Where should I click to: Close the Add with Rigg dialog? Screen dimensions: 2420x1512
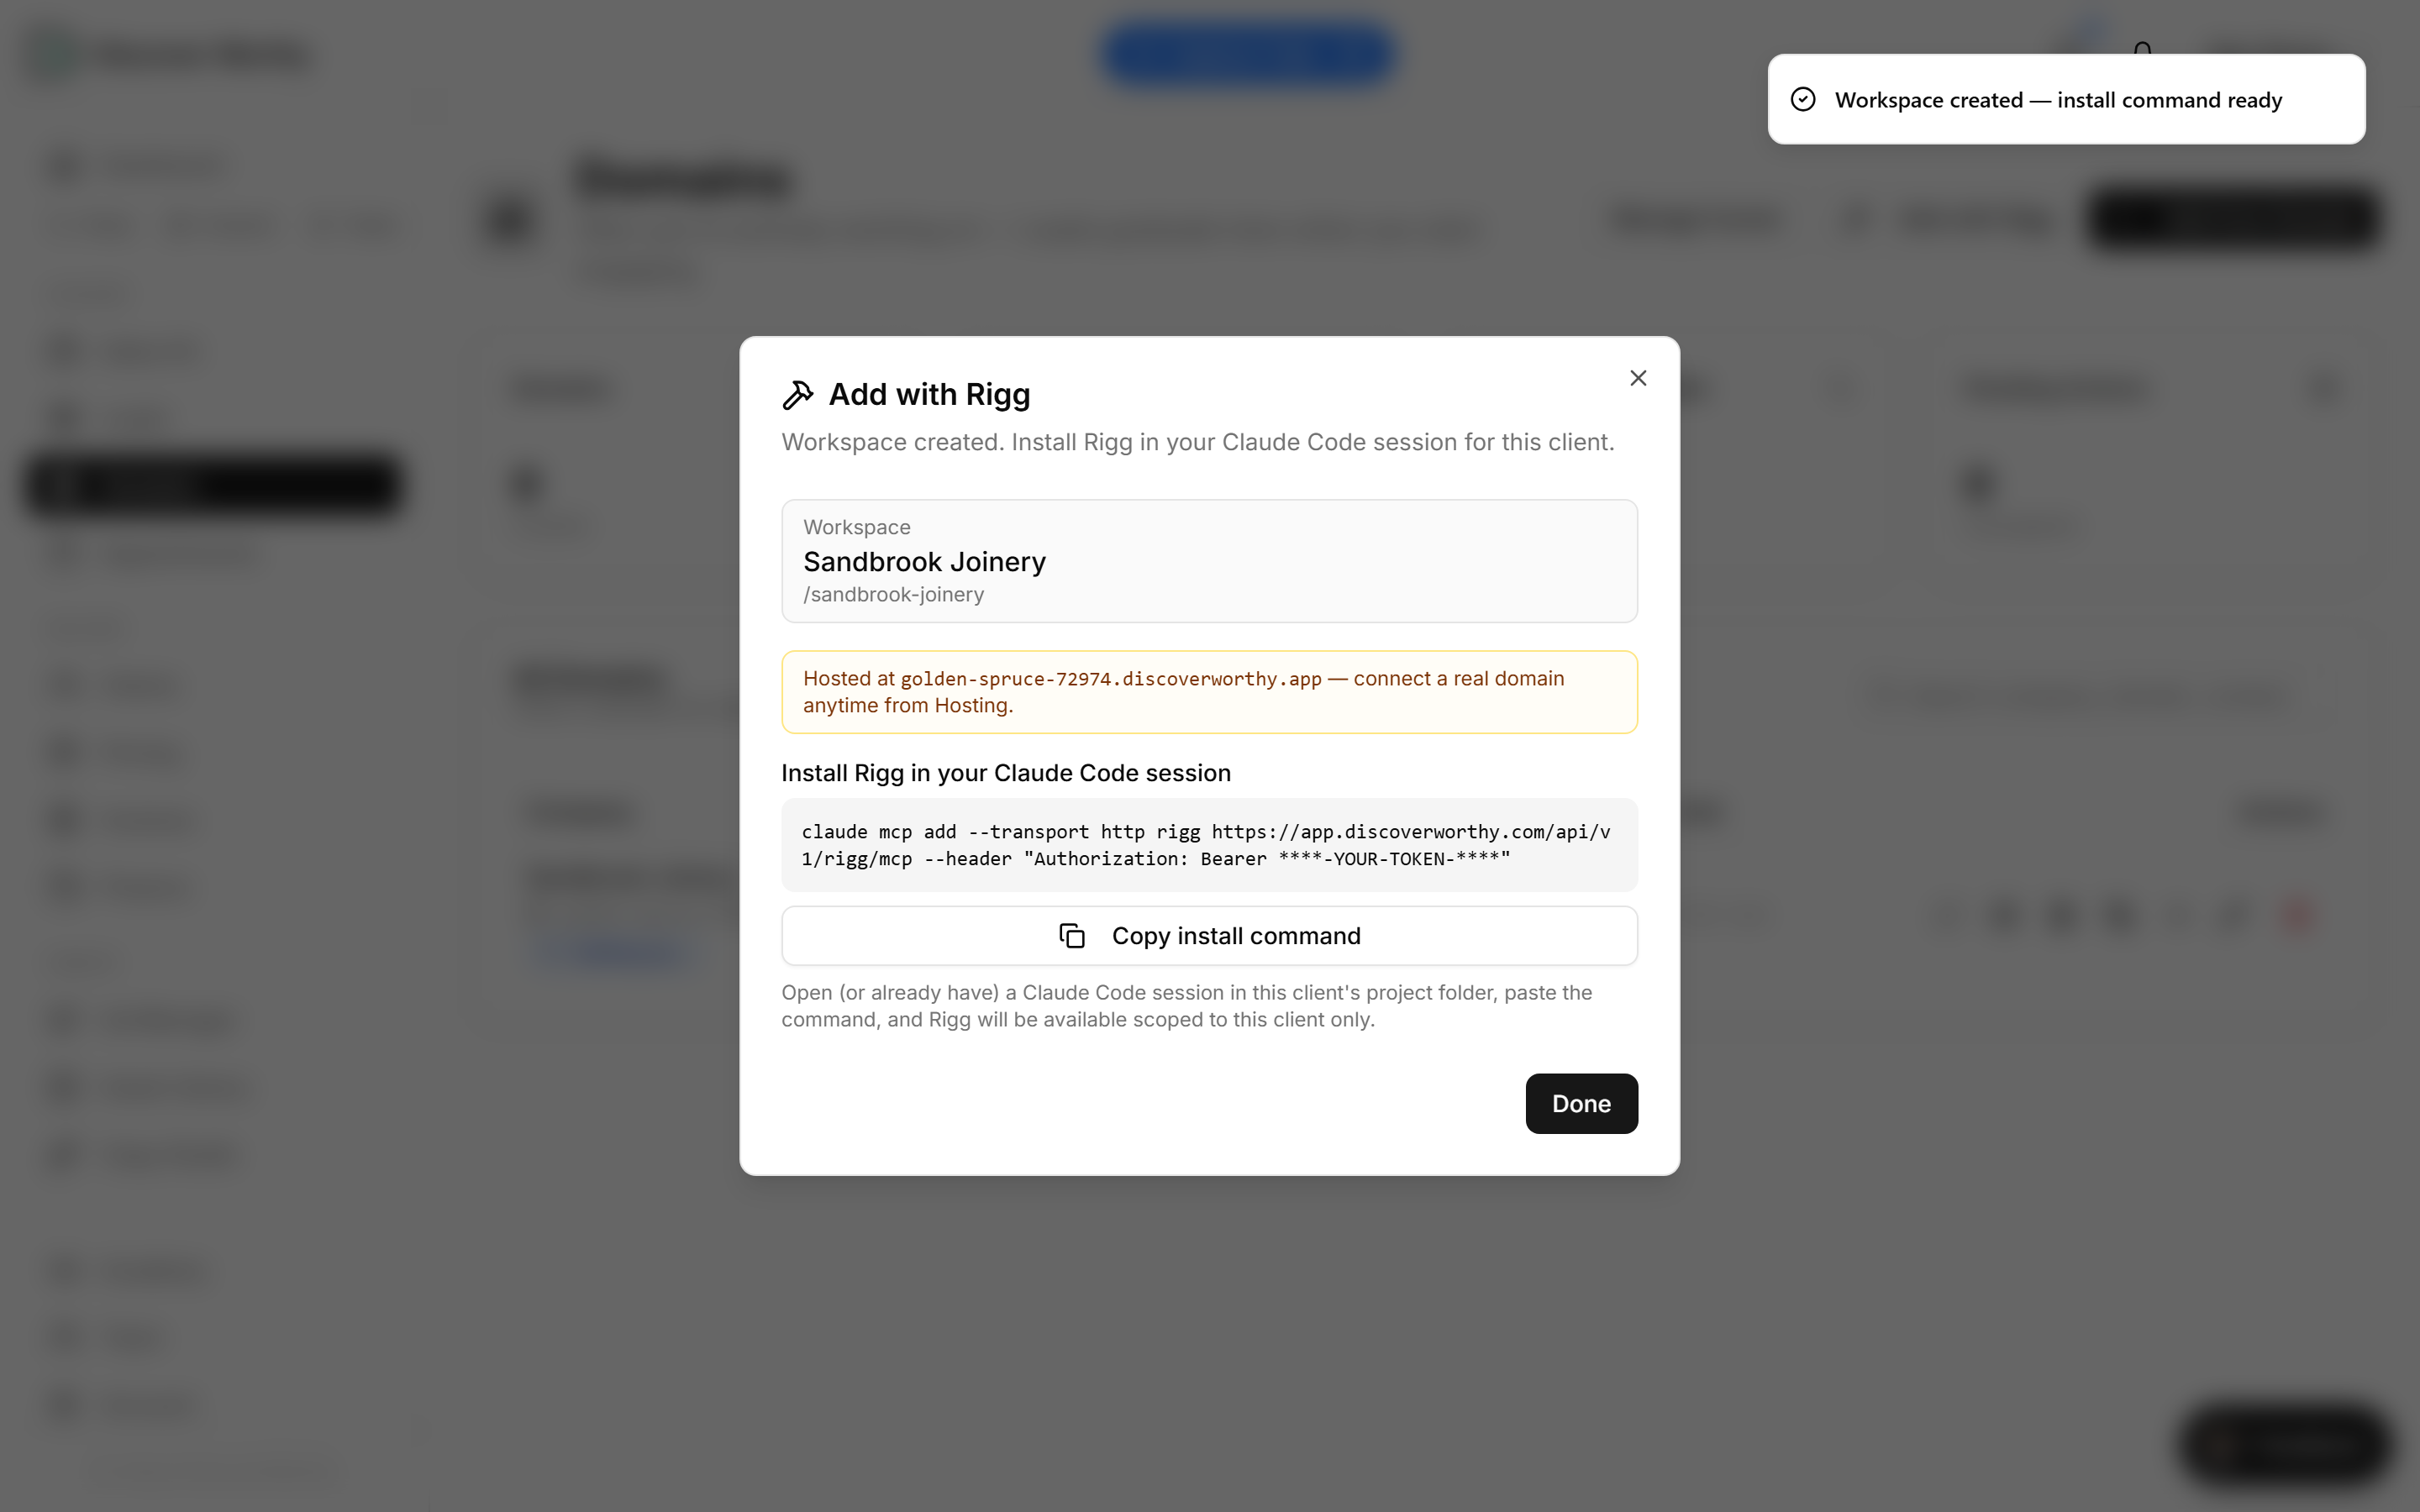coord(1638,378)
